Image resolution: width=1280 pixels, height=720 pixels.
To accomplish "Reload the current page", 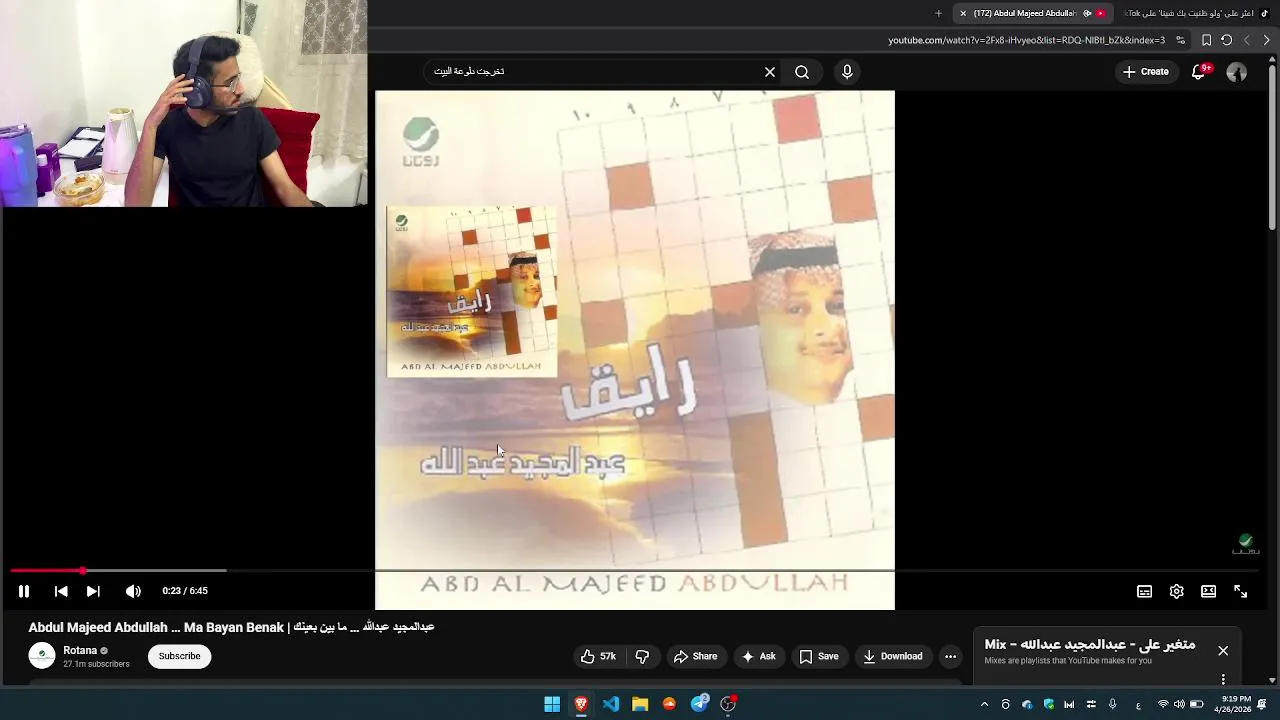I will click(x=1226, y=40).
